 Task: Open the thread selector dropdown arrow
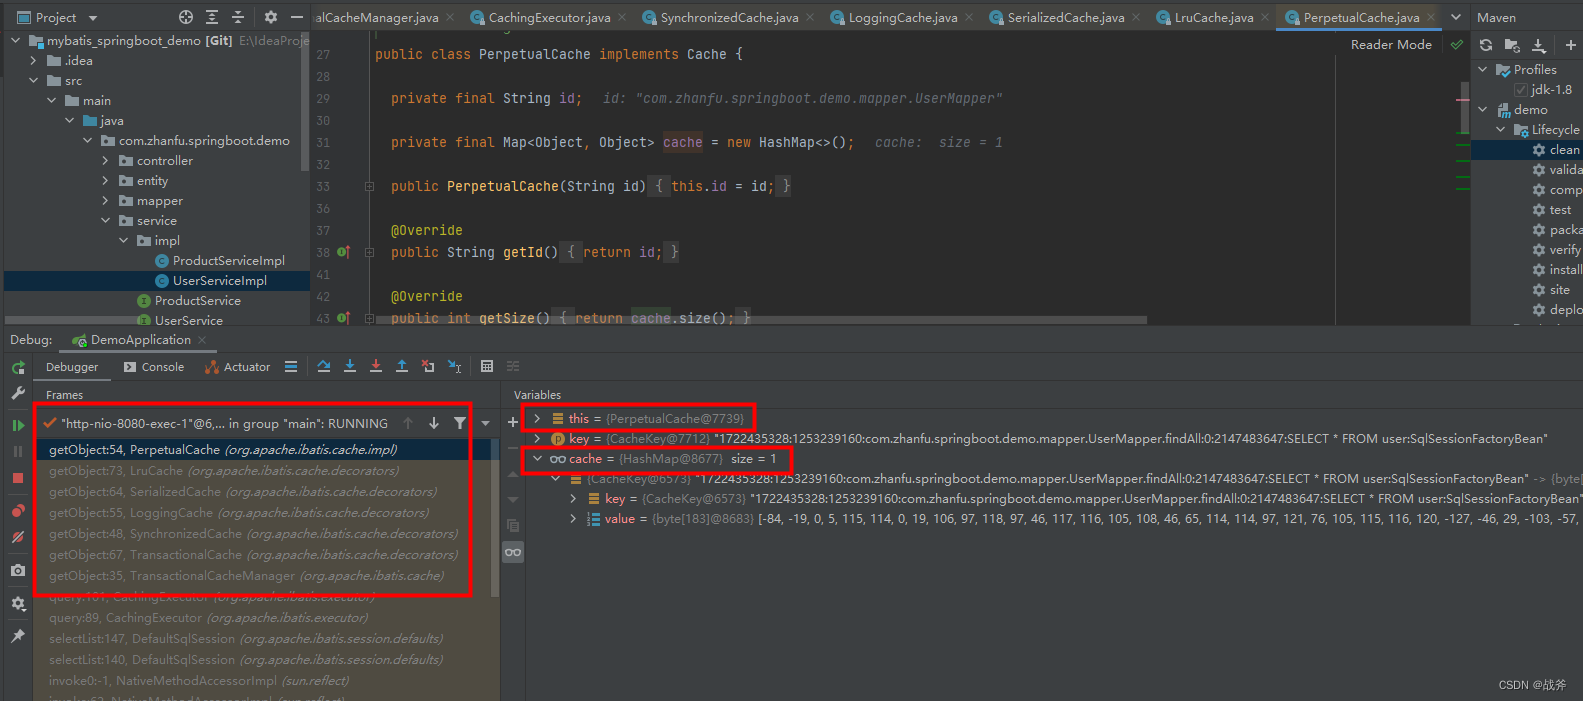(x=486, y=424)
